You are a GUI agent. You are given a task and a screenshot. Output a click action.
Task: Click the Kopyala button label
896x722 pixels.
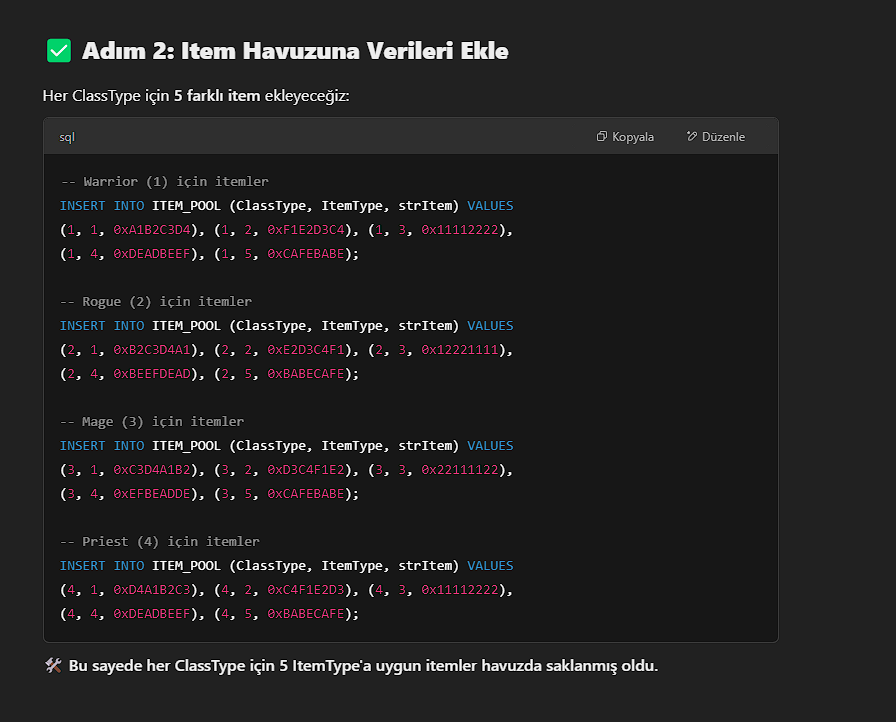click(x=633, y=137)
